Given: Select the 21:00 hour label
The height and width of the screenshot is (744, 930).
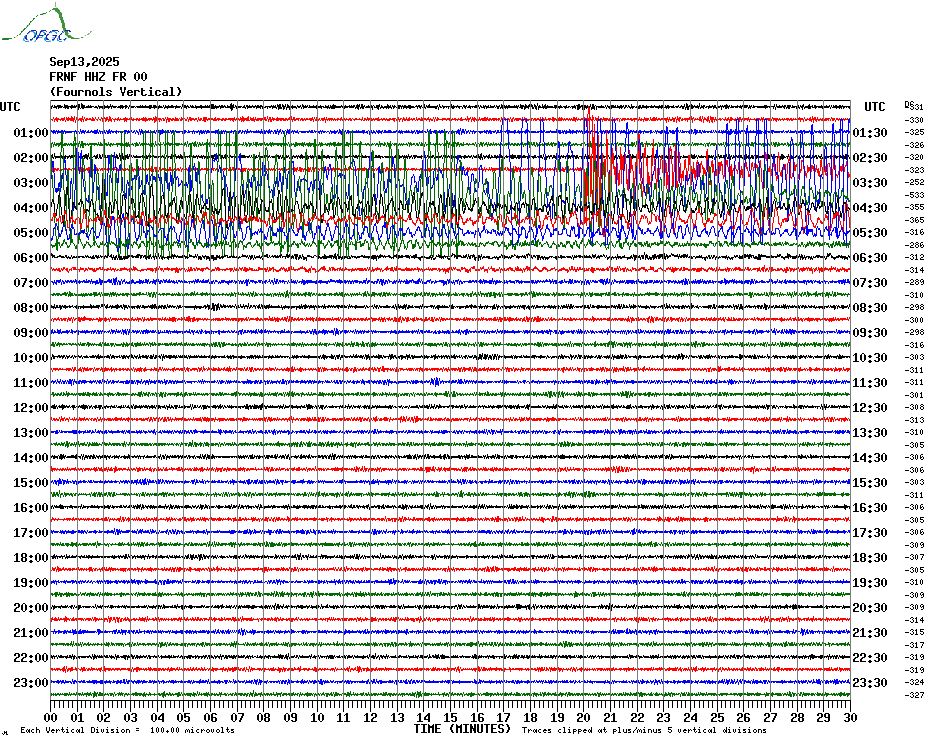Looking at the screenshot, I should pos(31,632).
